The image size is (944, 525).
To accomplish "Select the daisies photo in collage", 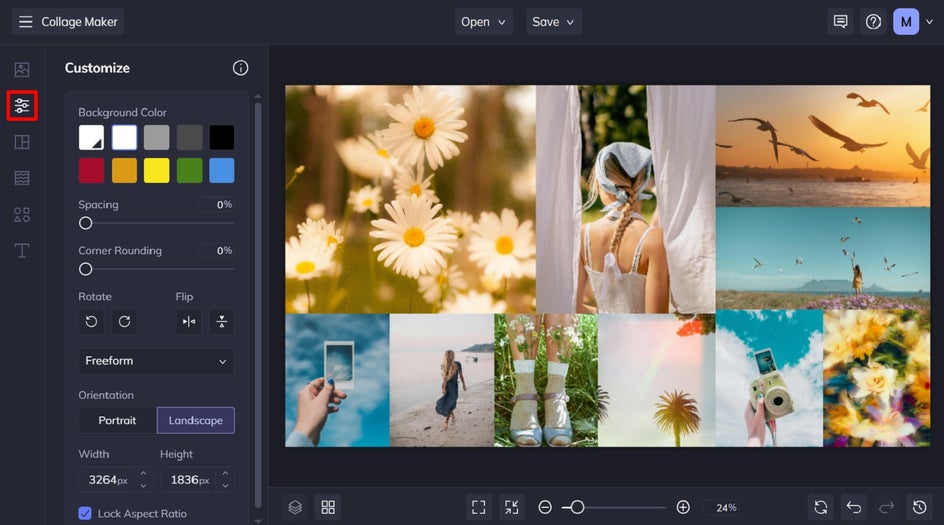I will (411, 199).
